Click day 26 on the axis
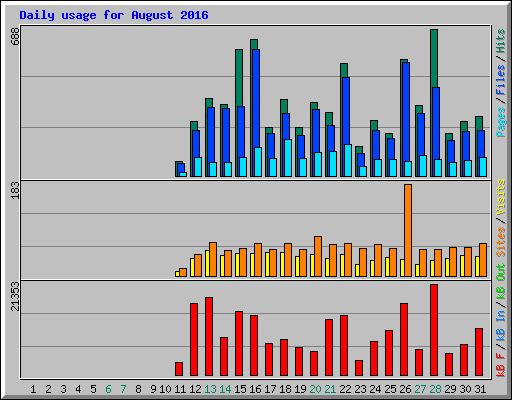Viewport: 512px width, 400px height. 405,389
